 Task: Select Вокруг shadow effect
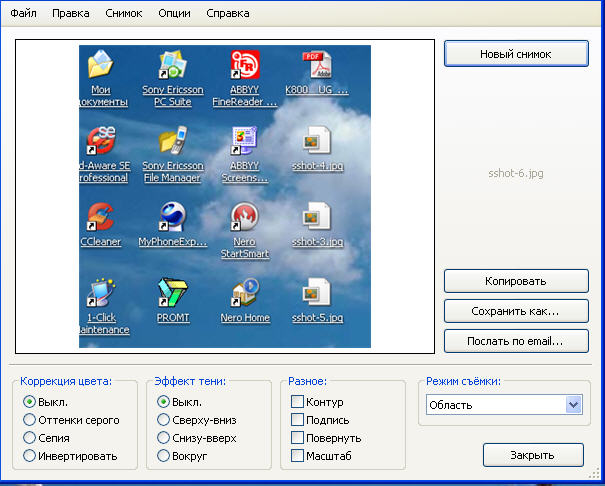pyautogui.click(x=165, y=456)
